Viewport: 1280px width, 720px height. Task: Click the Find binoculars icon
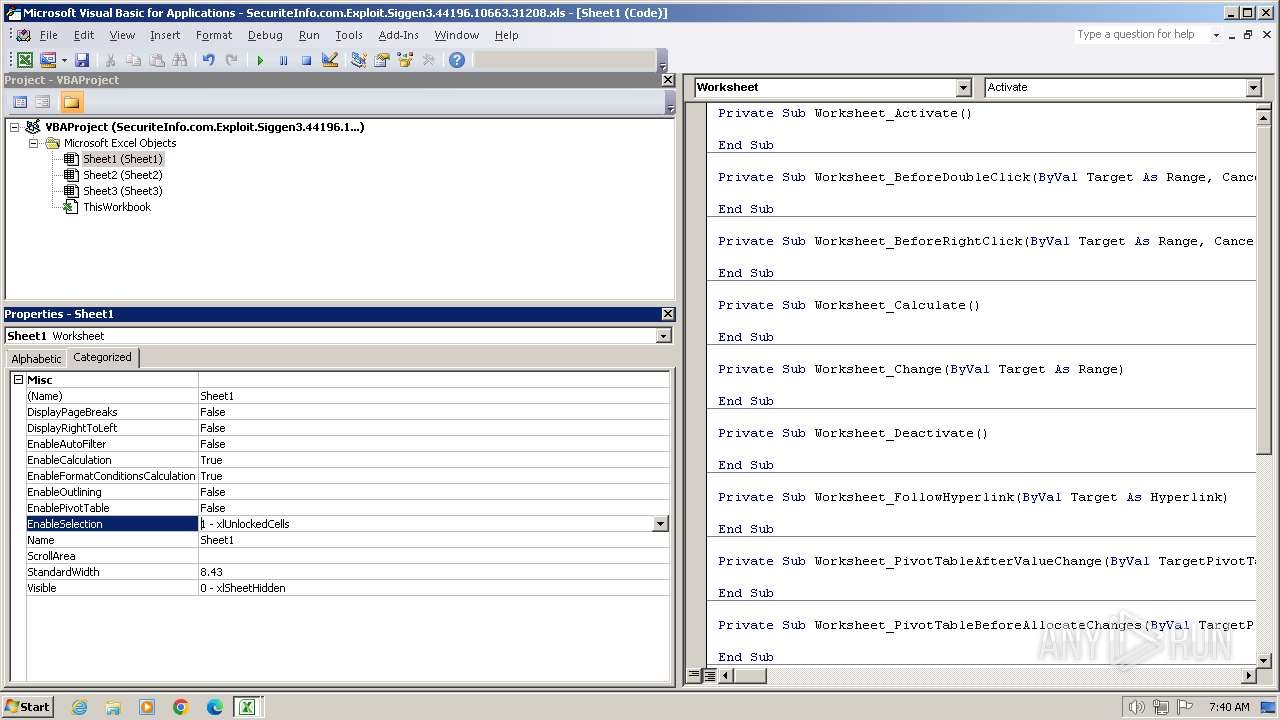point(179,60)
